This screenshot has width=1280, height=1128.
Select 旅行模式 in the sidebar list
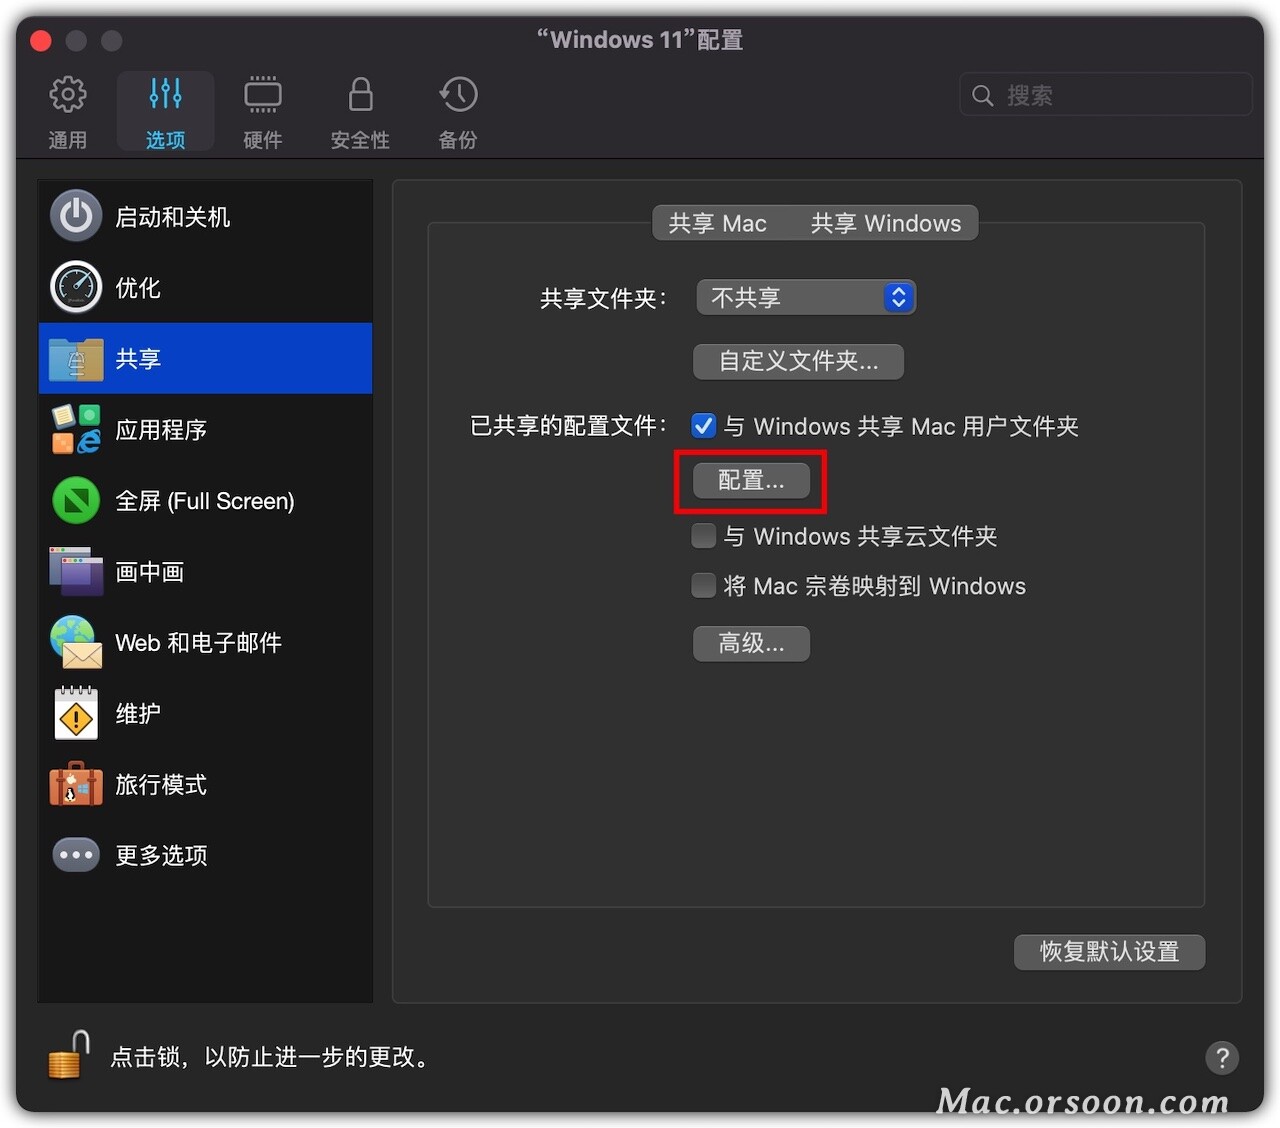pyautogui.click(x=205, y=784)
